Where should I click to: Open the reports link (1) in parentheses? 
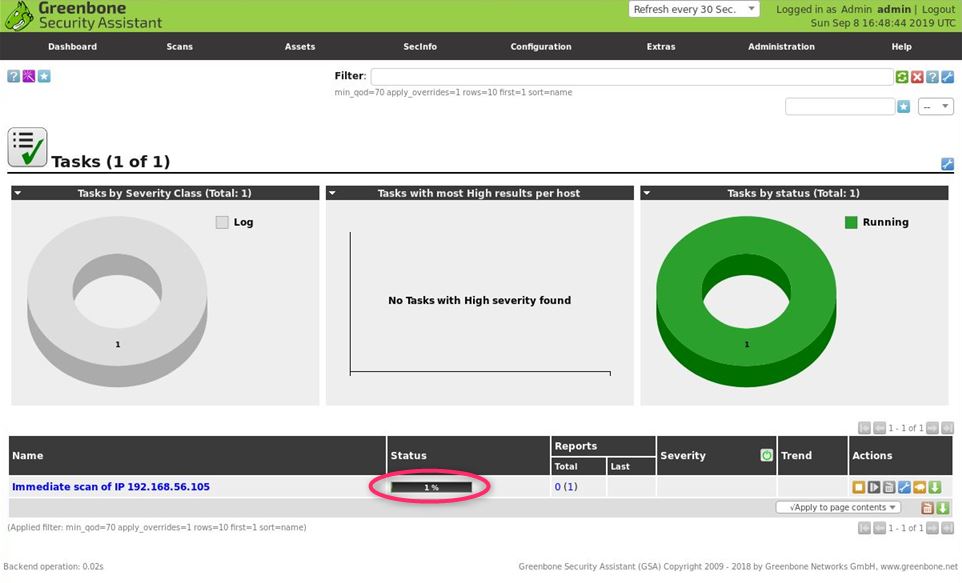point(571,487)
